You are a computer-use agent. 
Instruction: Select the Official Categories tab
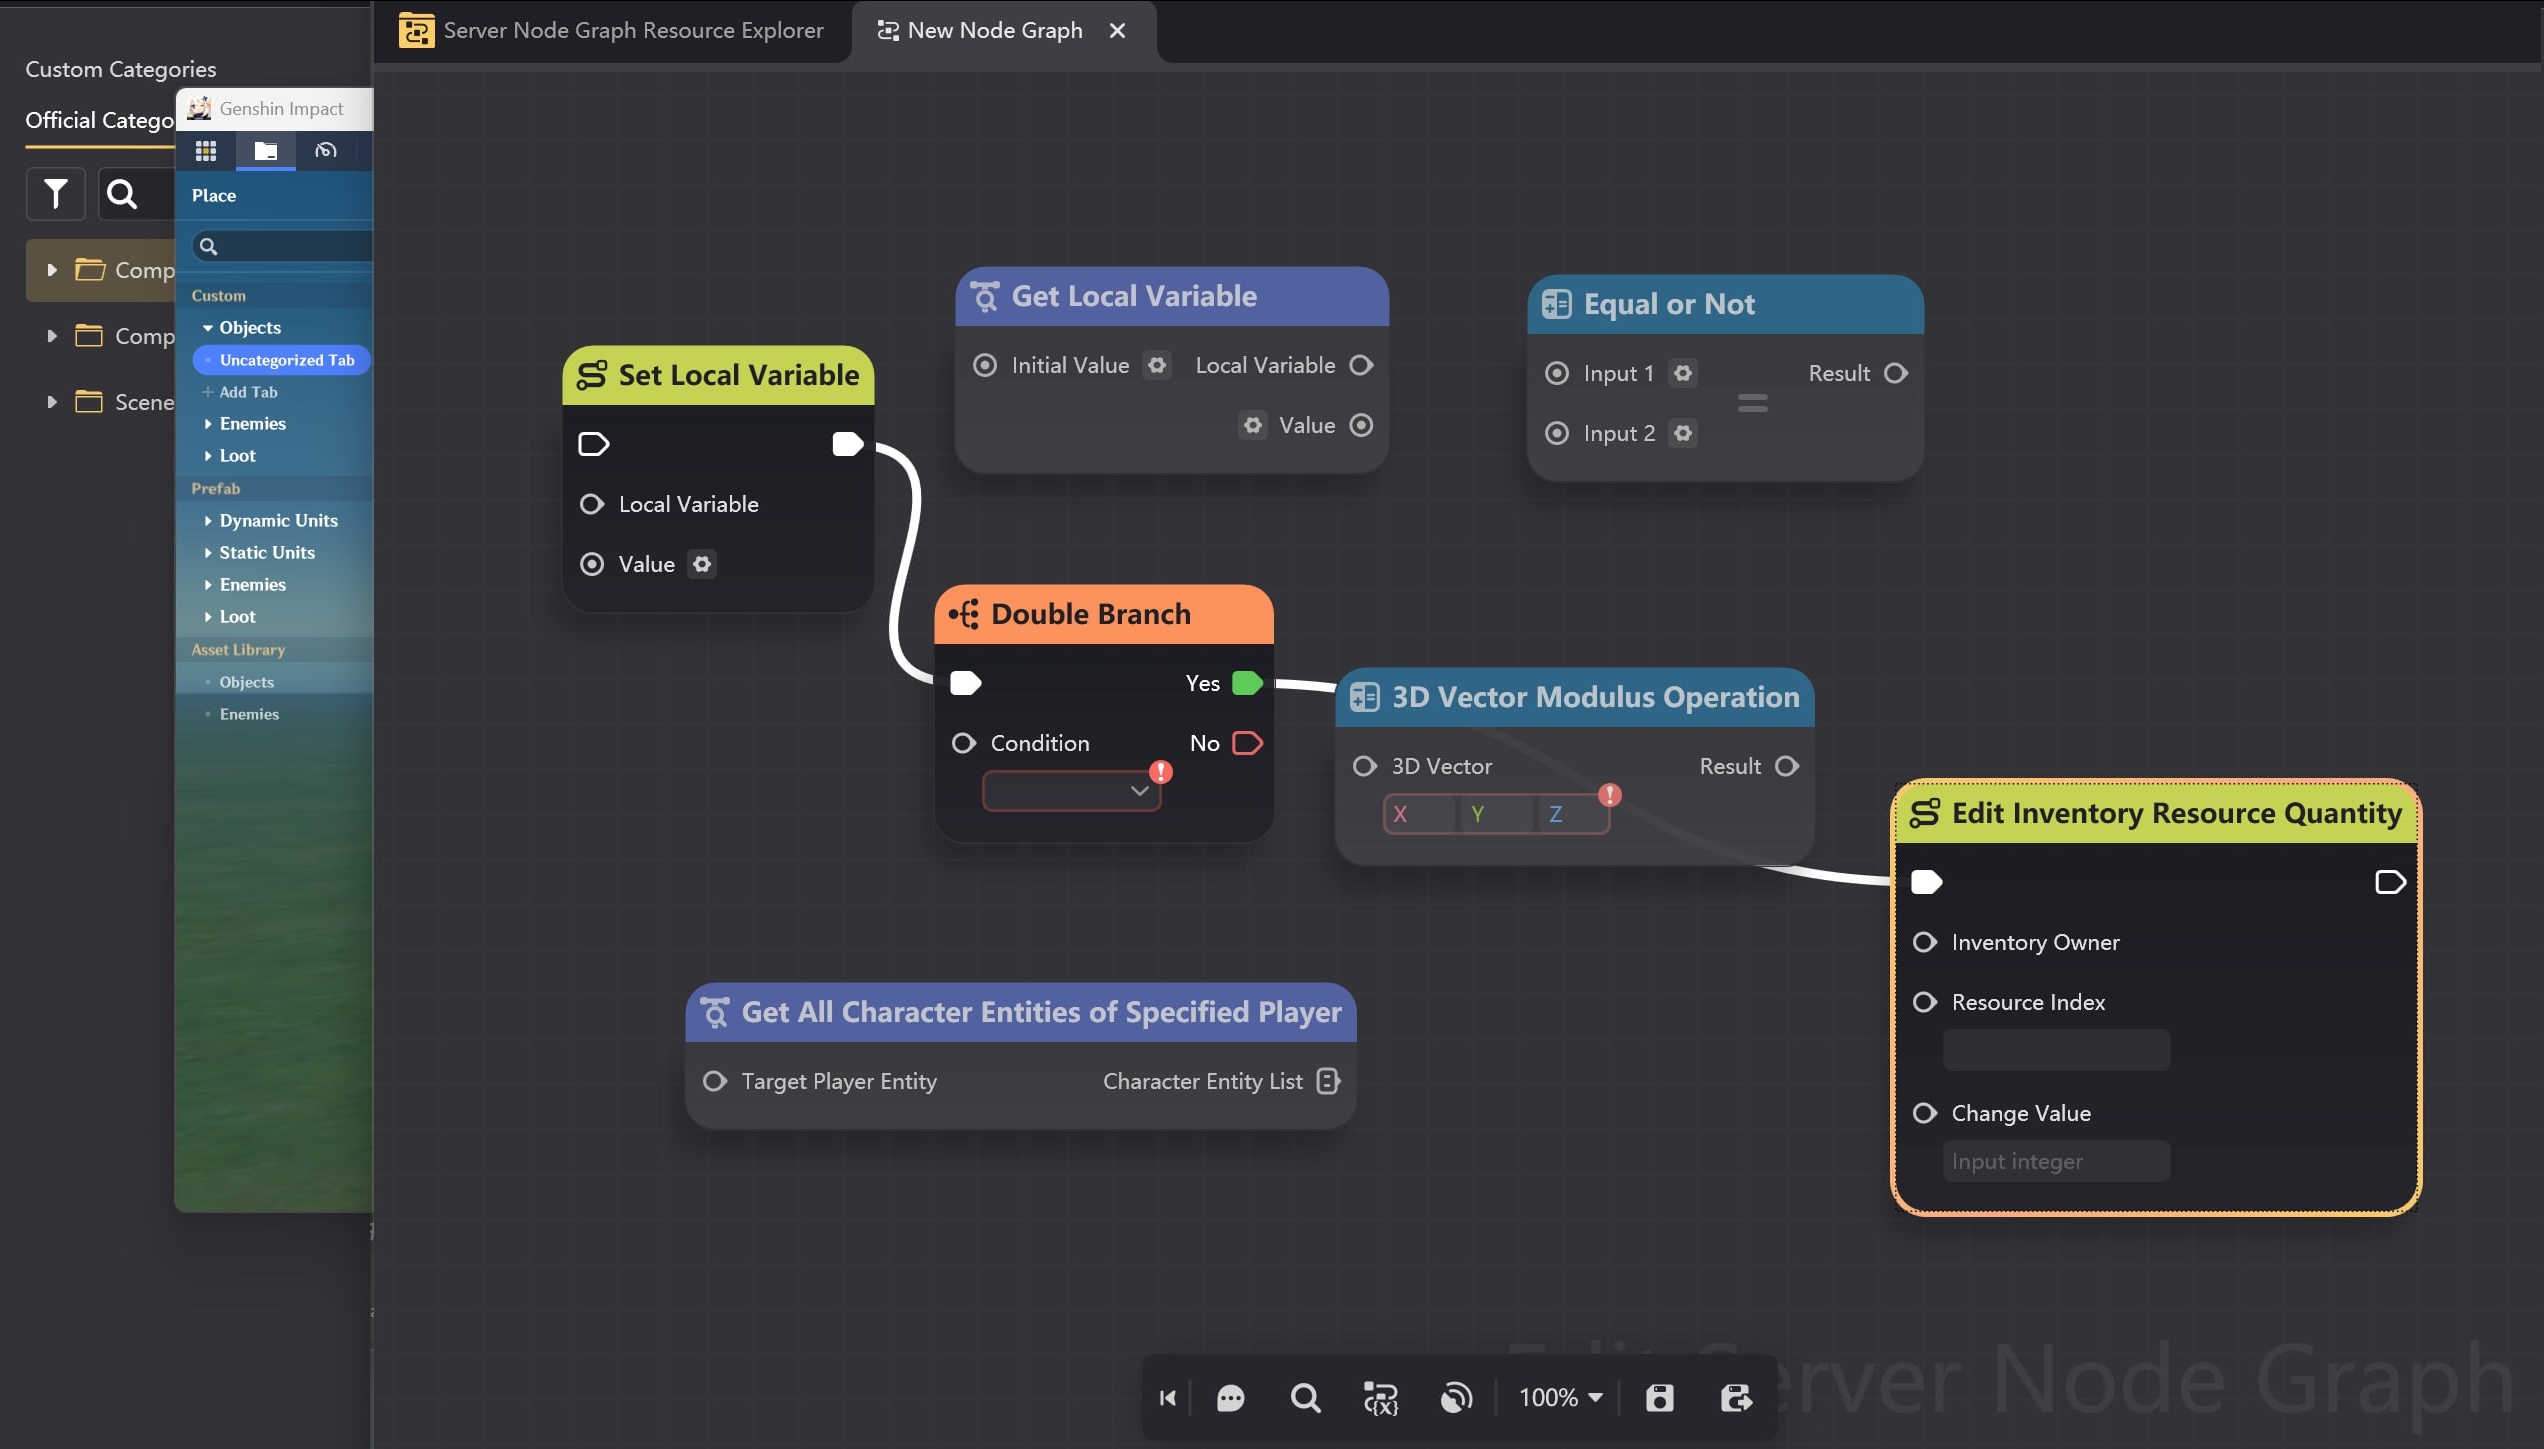click(99, 120)
